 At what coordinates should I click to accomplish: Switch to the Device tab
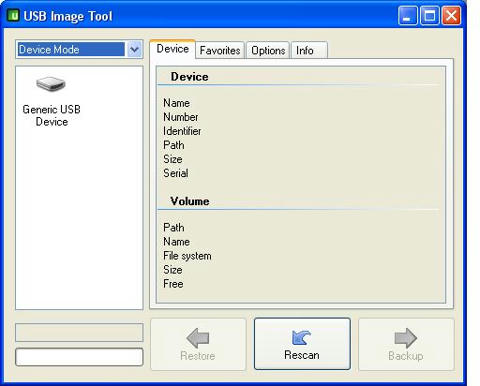[172, 49]
